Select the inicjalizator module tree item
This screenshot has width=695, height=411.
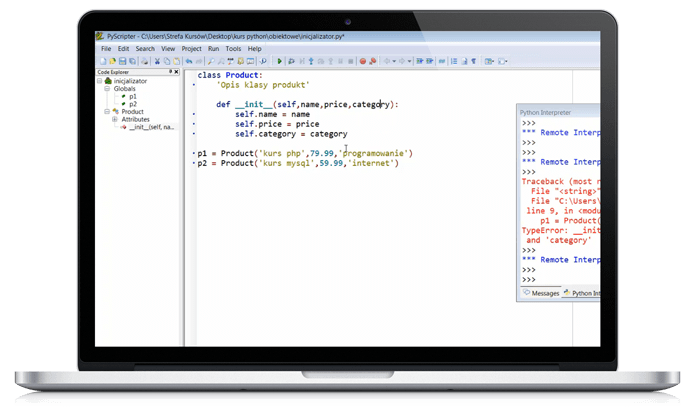click(130, 81)
